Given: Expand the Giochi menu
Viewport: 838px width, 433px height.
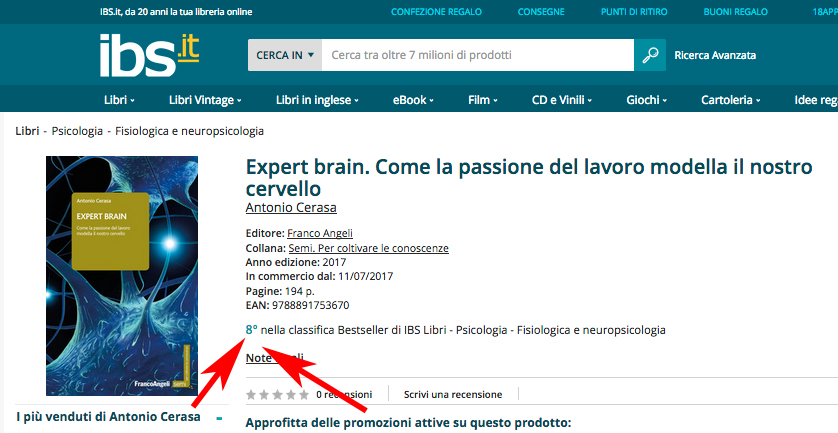Looking at the screenshot, I should (647, 100).
